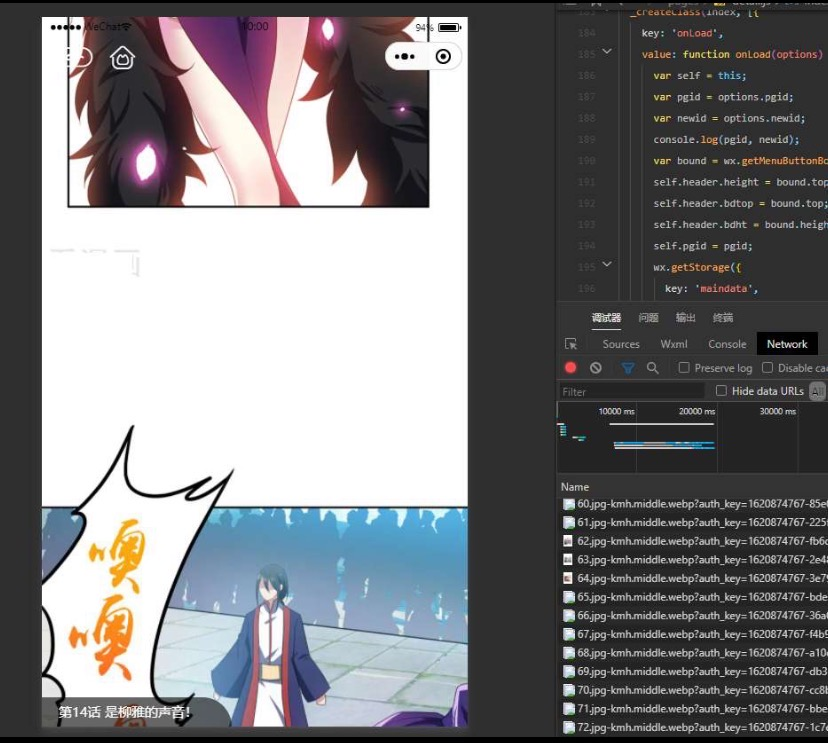
Task: Click code line wx.getStorage call
Action: [697, 267]
